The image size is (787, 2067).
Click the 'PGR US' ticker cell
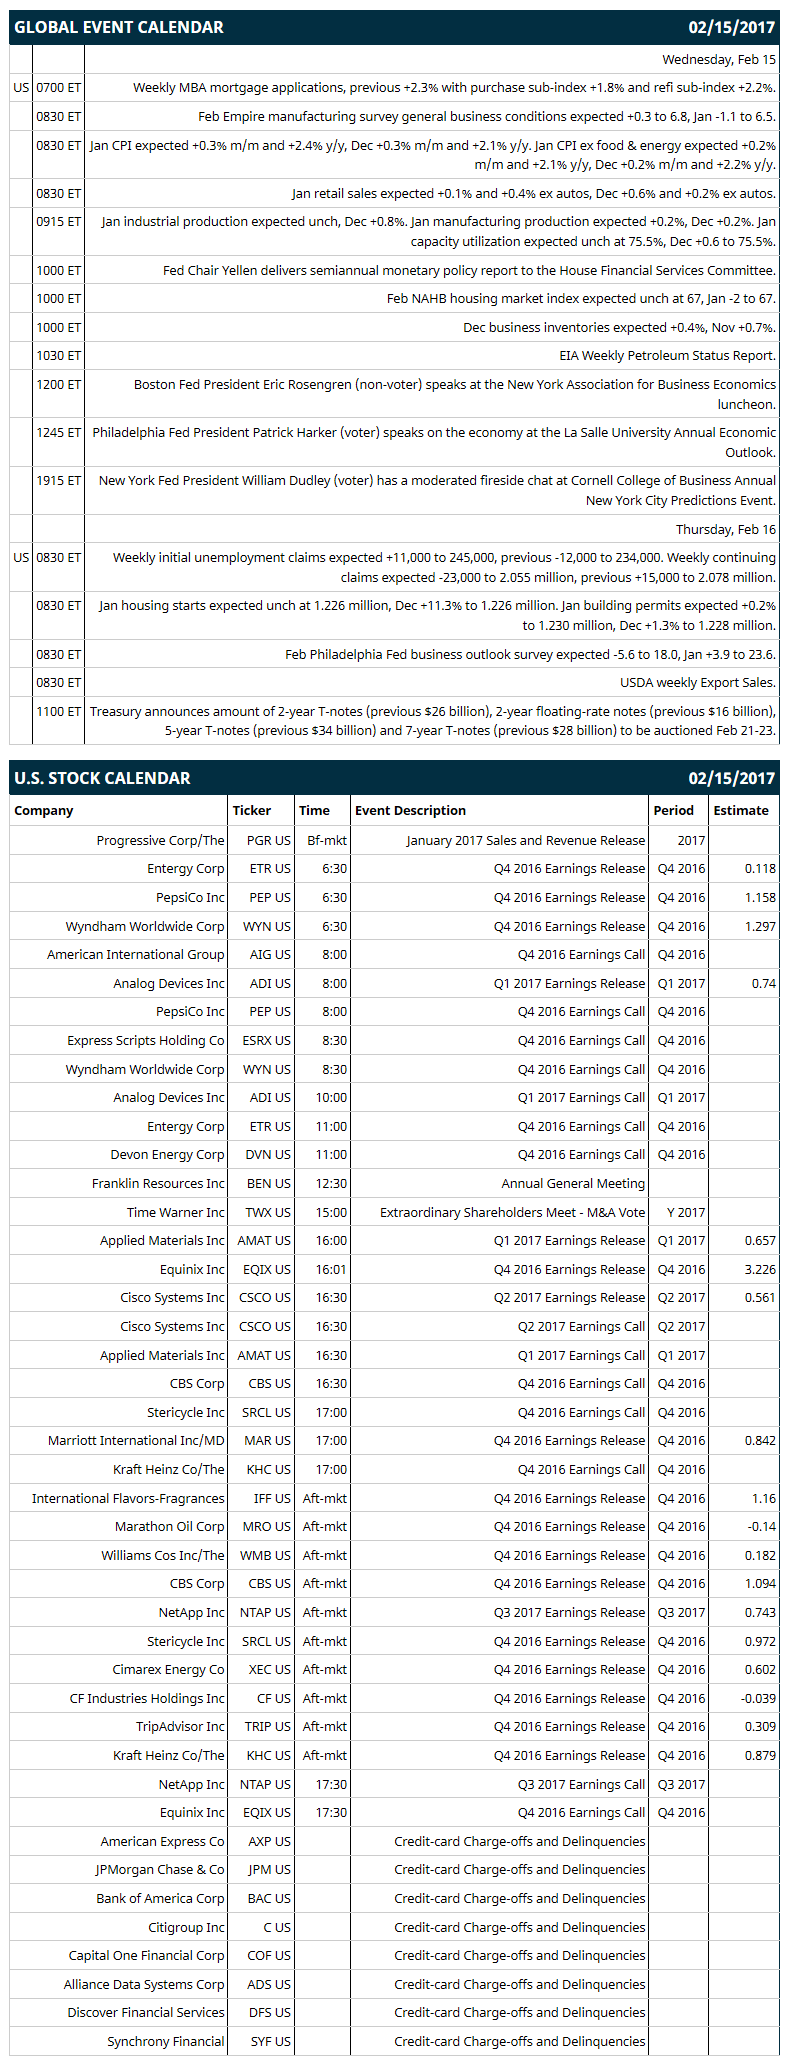click(x=269, y=840)
